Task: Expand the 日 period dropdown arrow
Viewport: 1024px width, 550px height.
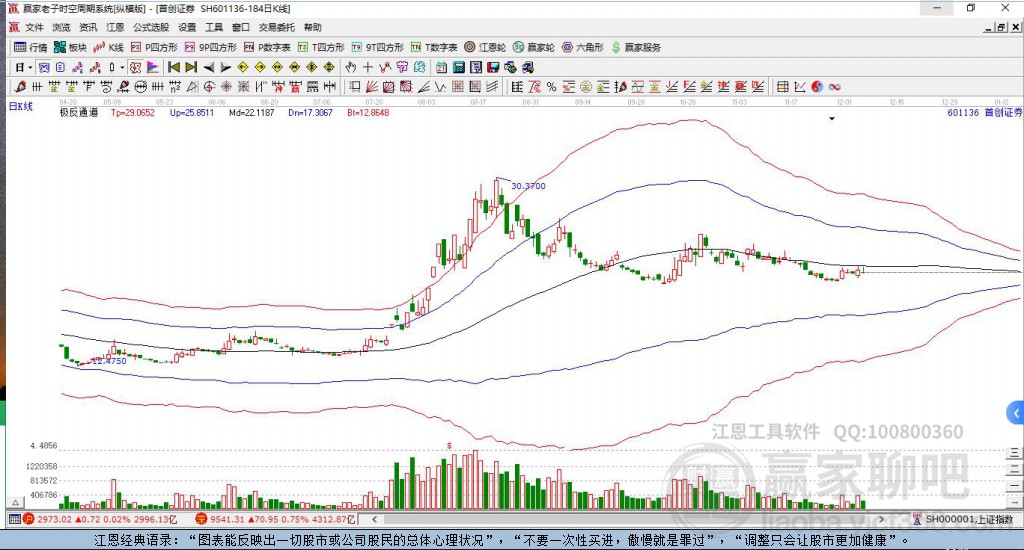Action: tap(30, 67)
